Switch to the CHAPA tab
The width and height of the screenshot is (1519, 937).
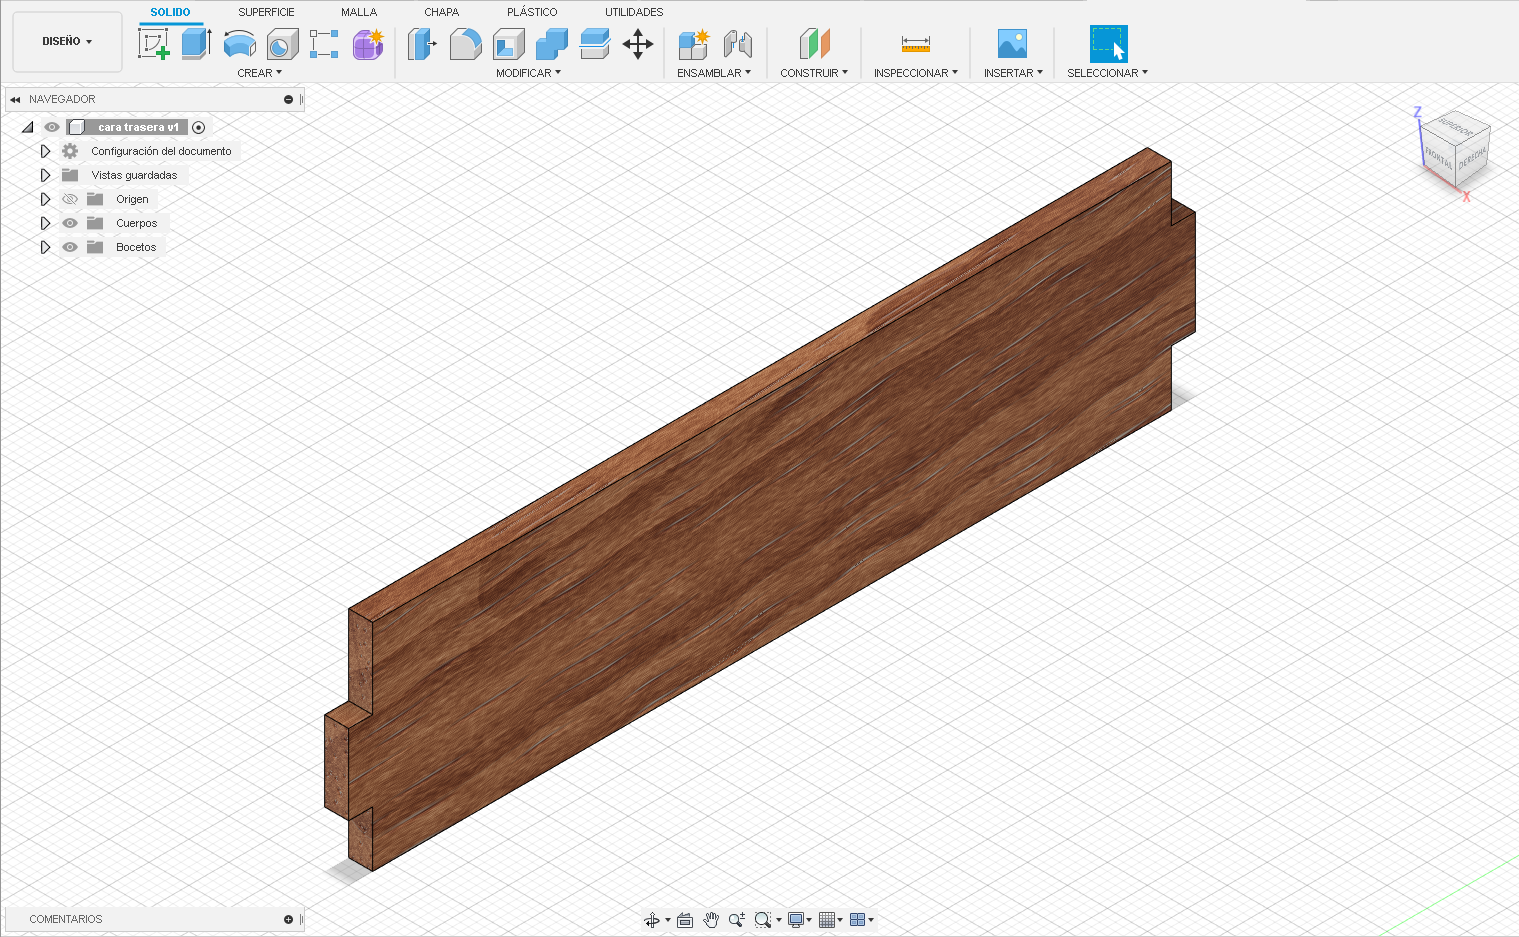441,12
